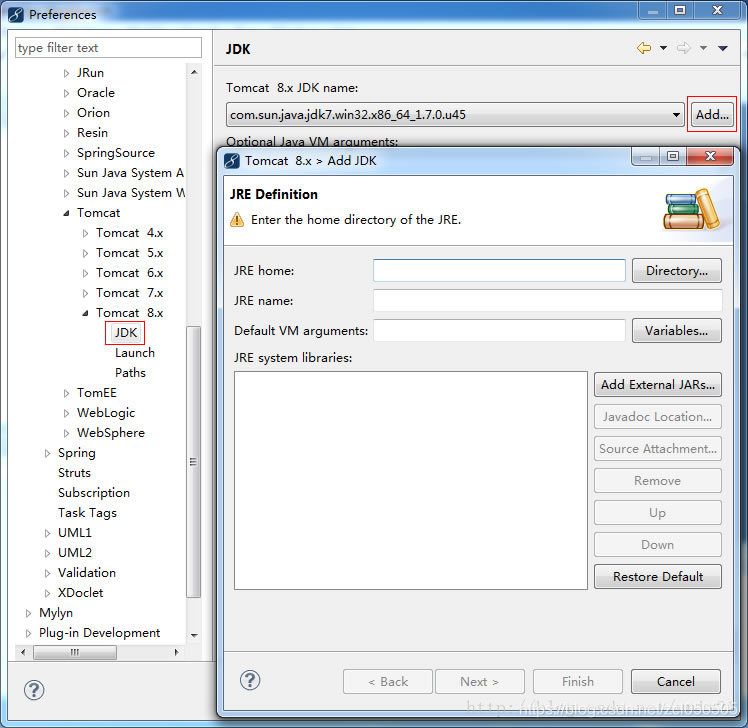Select the TomEE tree item
The height and width of the screenshot is (728, 748).
pyautogui.click(x=96, y=393)
